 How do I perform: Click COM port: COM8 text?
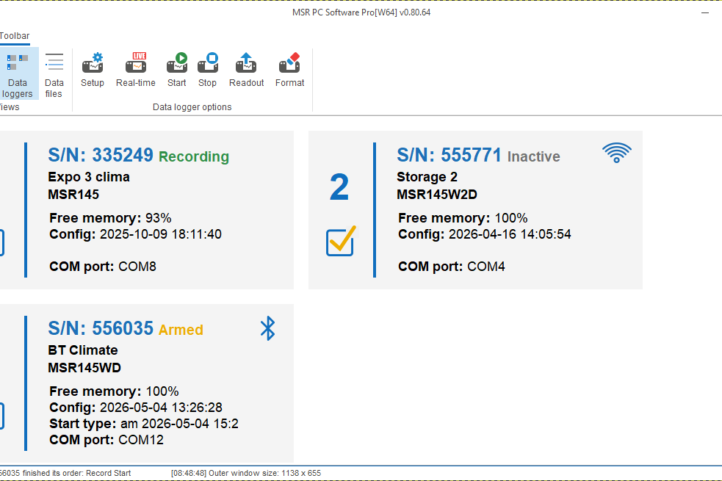[x=103, y=267]
